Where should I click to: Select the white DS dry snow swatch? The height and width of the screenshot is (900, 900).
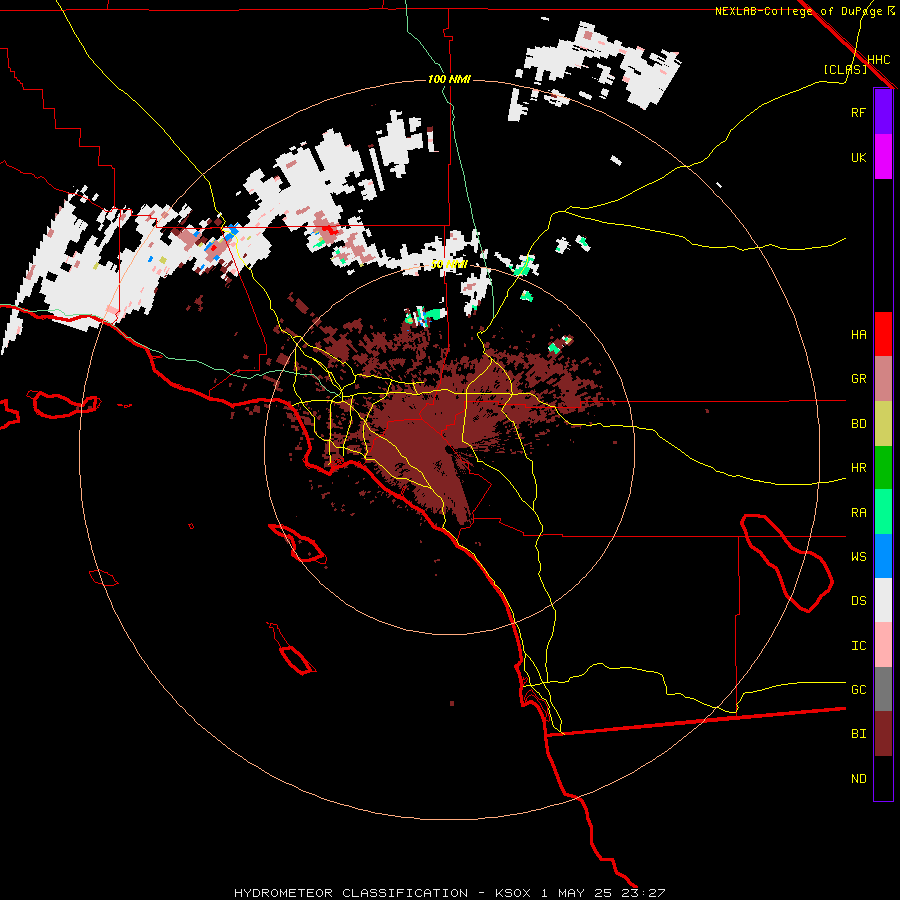pos(883,600)
